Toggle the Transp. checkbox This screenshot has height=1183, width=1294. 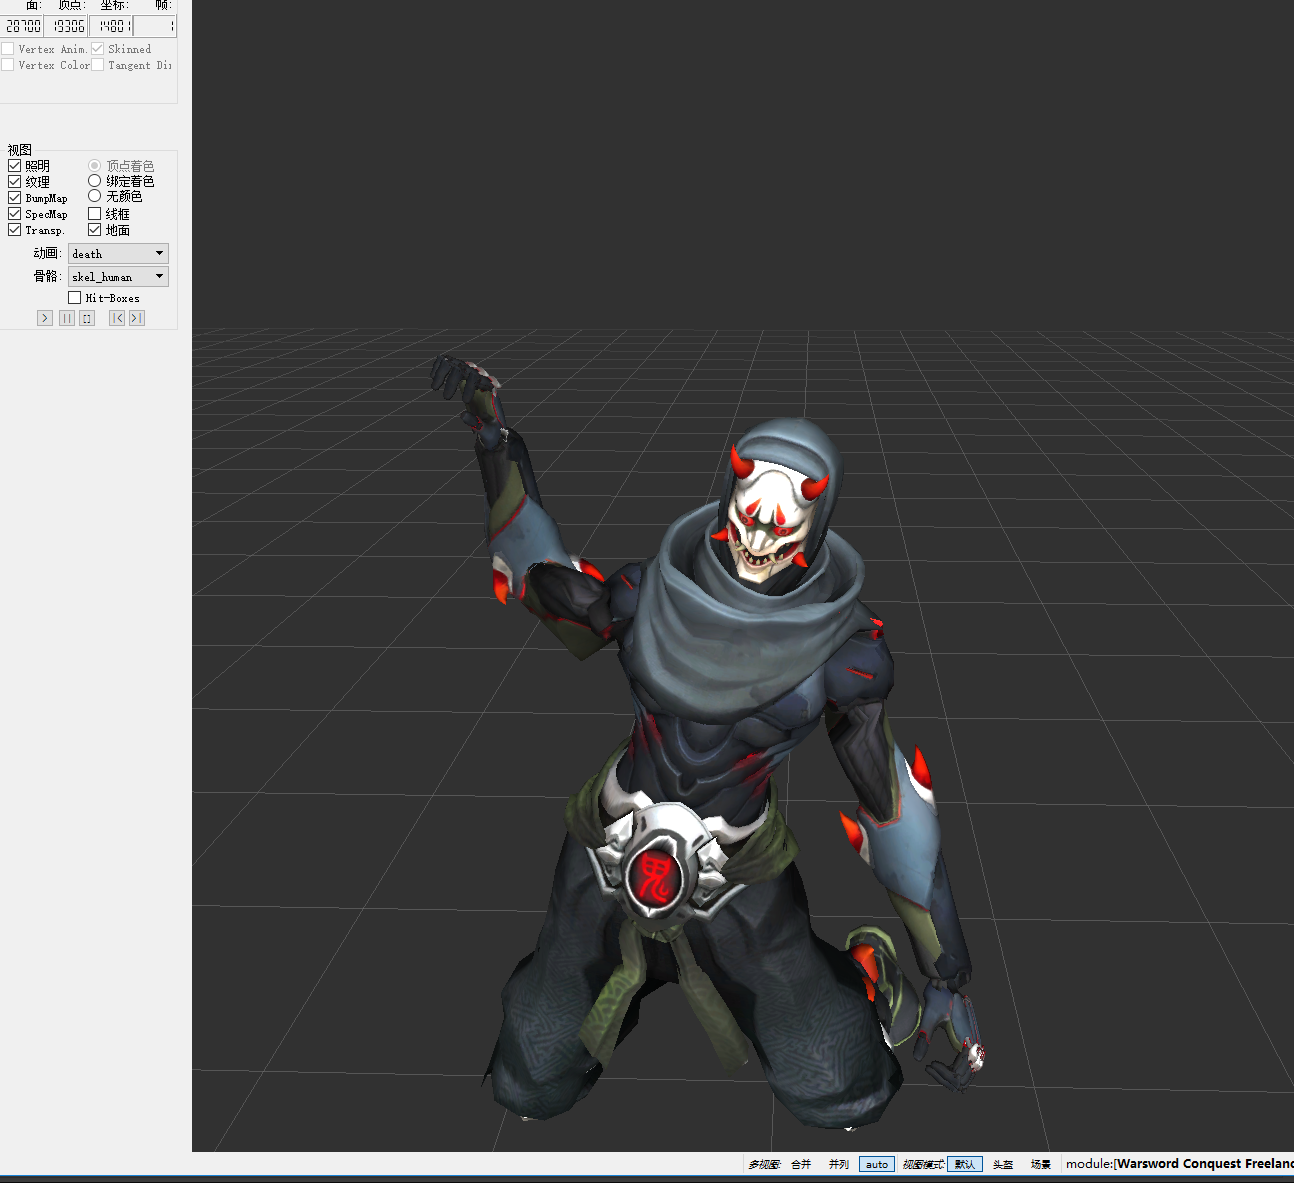15,230
